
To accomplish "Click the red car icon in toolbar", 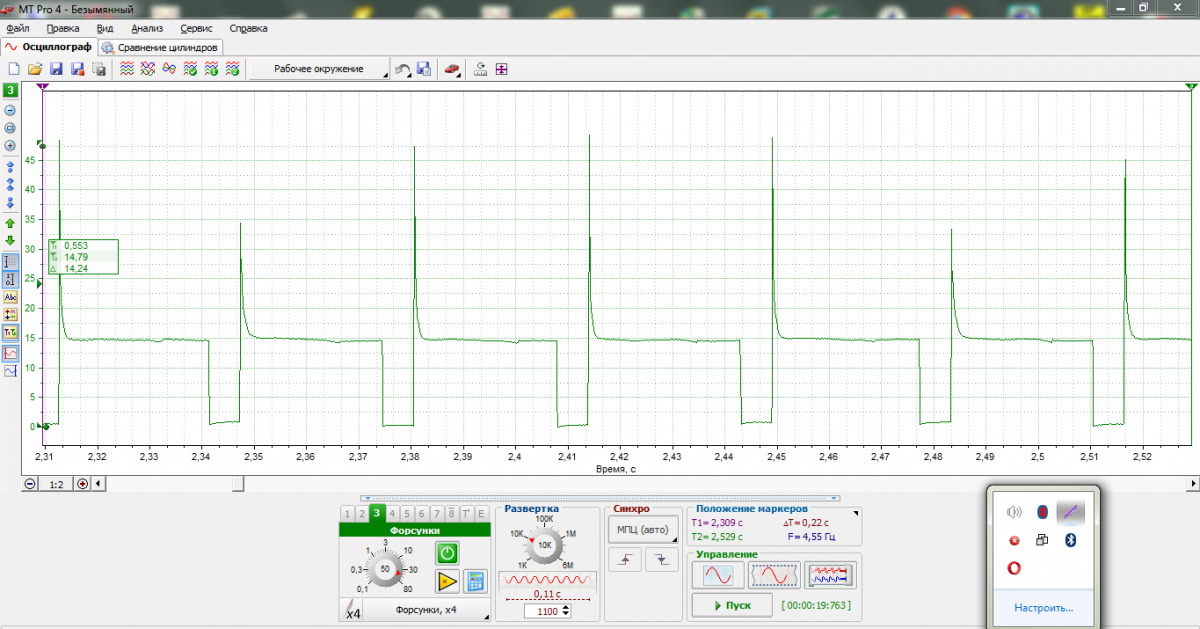I will 452,69.
